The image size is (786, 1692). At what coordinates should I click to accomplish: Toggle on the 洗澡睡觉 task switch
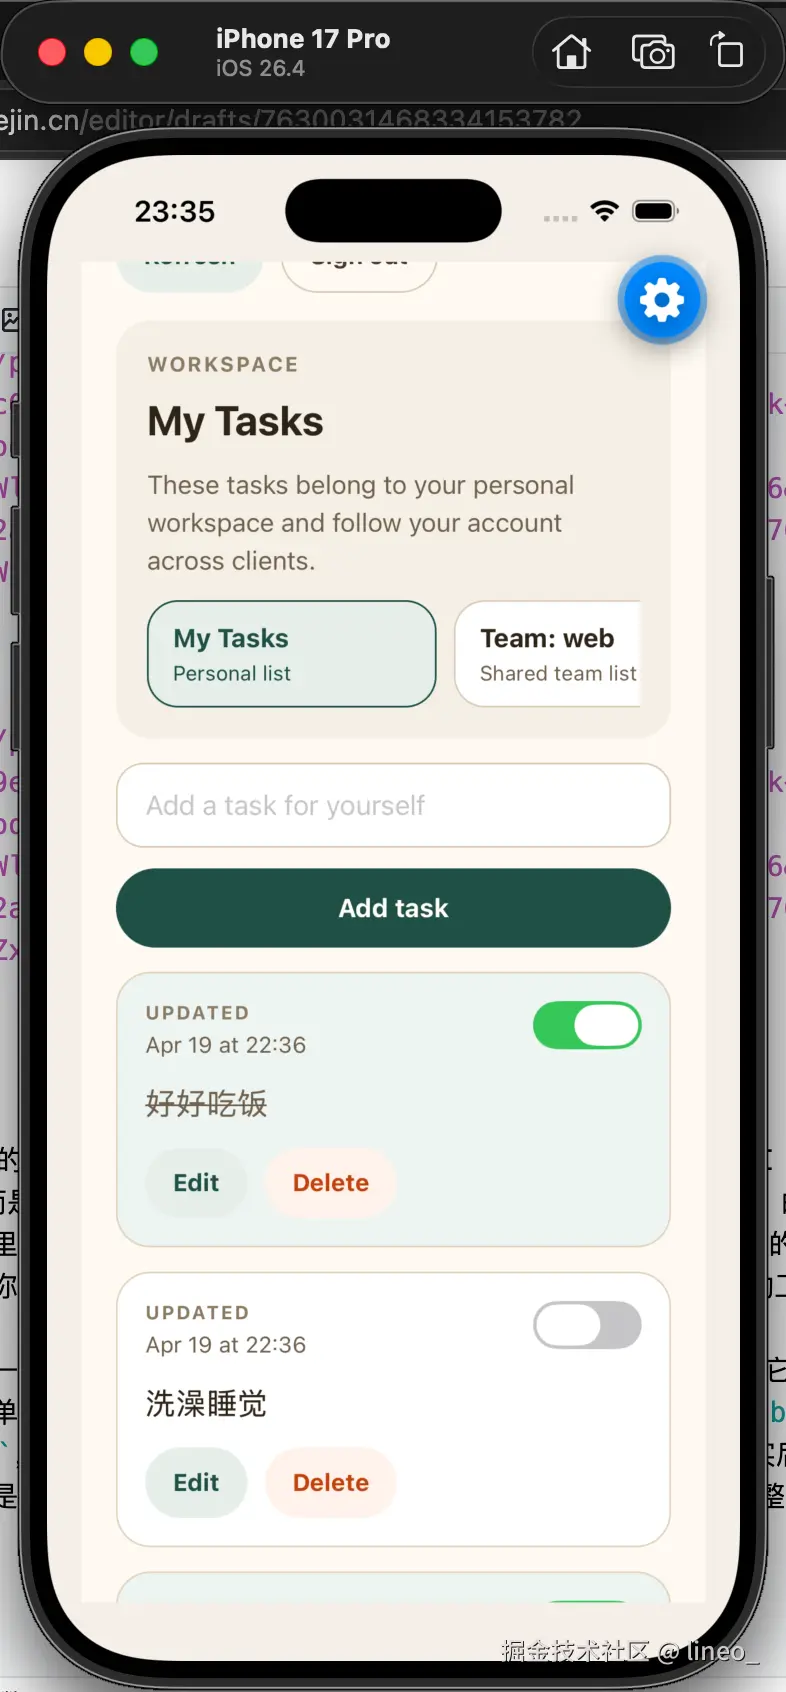click(x=587, y=1325)
